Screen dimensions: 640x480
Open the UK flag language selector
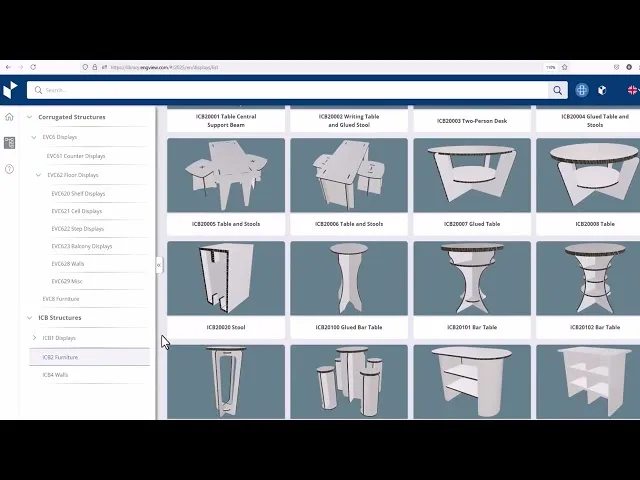(x=633, y=90)
